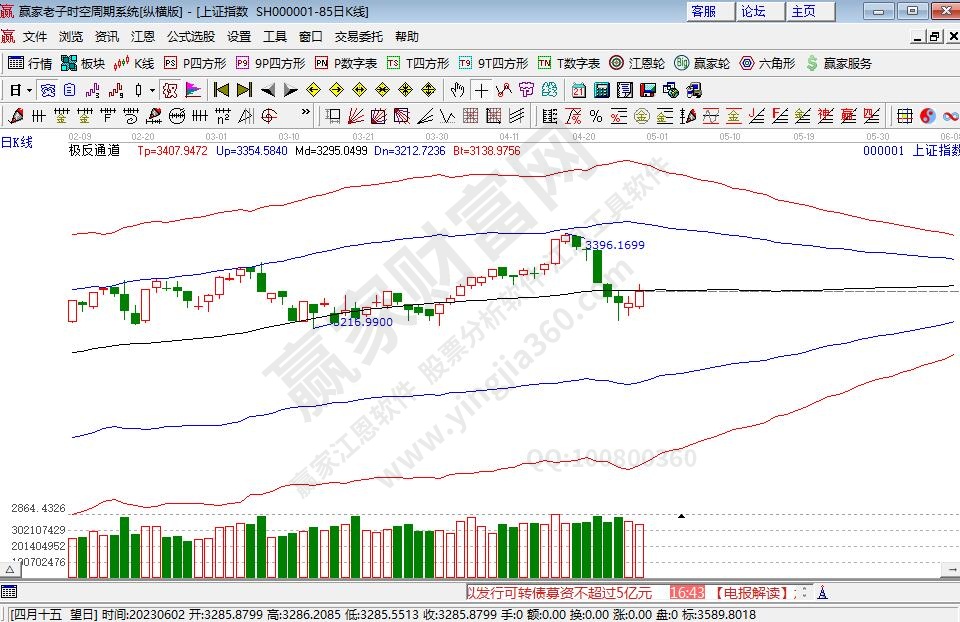Click the 论坛 forum button
This screenshot has height=622, width=960.
click(x=753, y=12)
